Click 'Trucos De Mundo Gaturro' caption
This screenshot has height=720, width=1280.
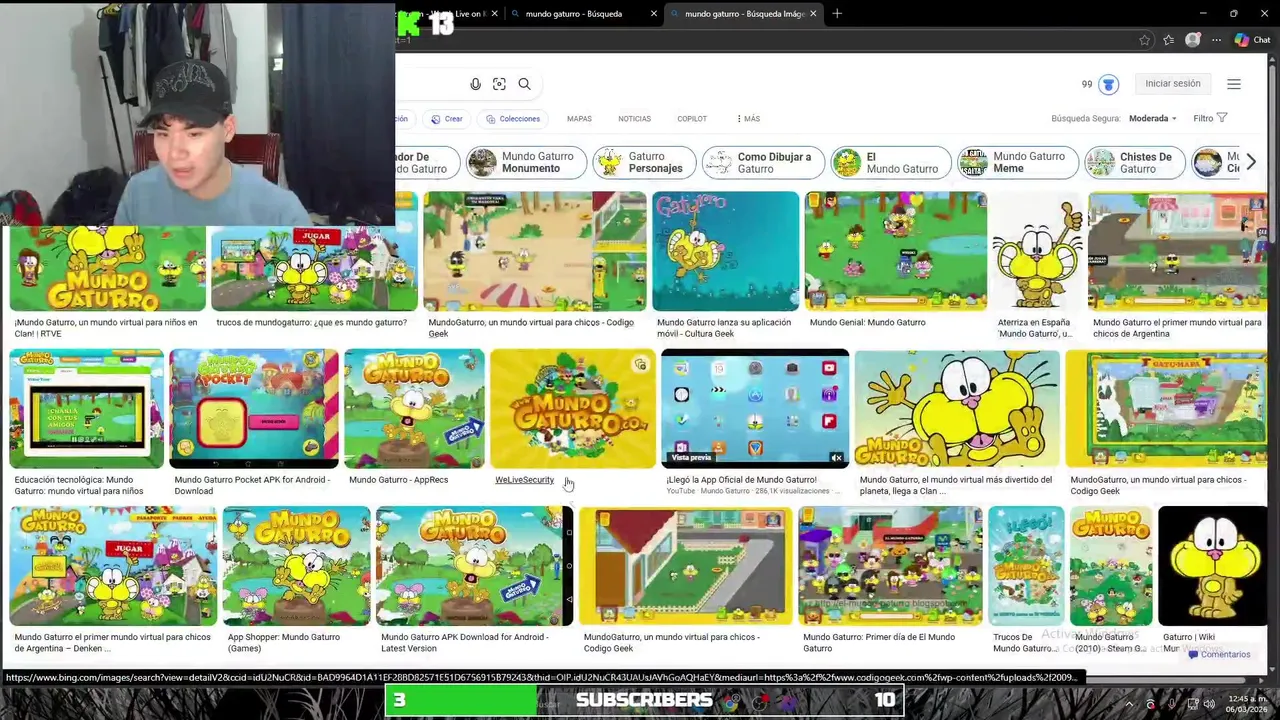(x=1025, y=642)
